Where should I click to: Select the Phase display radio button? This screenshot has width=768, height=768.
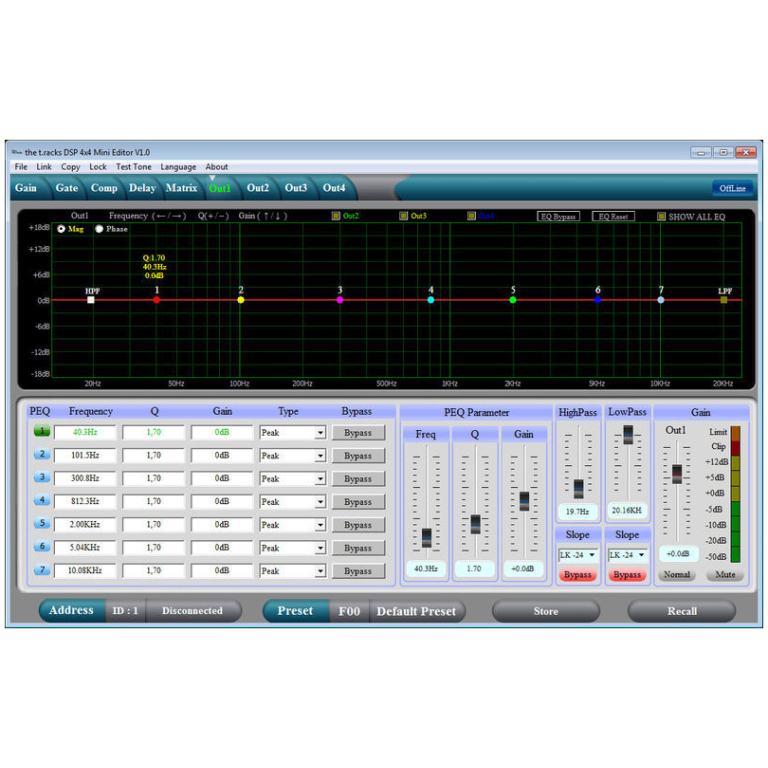pyautogui.click(x=99, y=229)
